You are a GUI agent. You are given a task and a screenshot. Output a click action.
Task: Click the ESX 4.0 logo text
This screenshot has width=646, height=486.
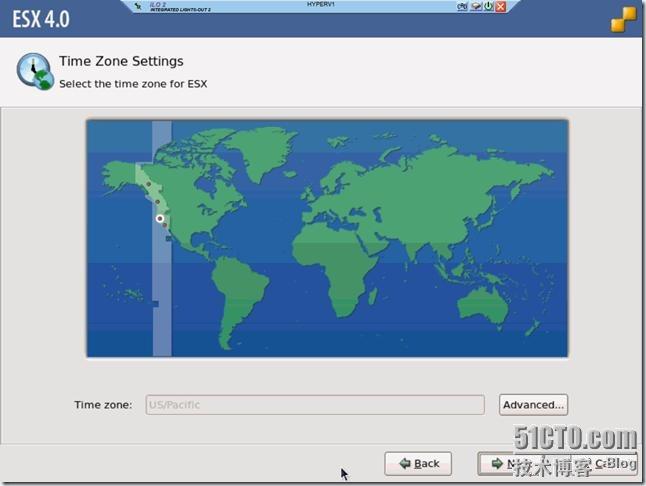click(41, 19)
